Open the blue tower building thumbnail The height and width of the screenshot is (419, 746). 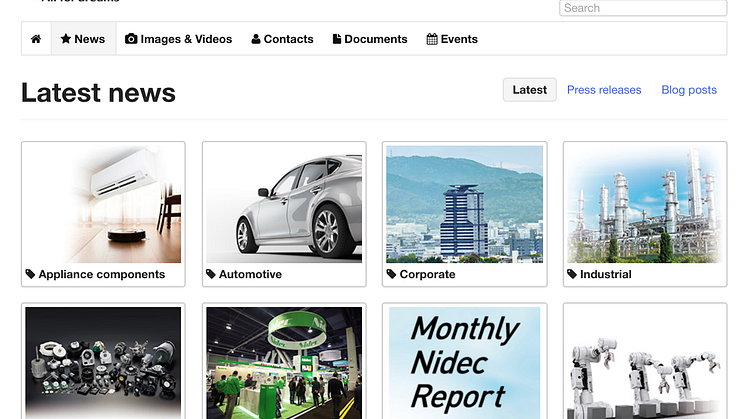(x=464, y=205)
